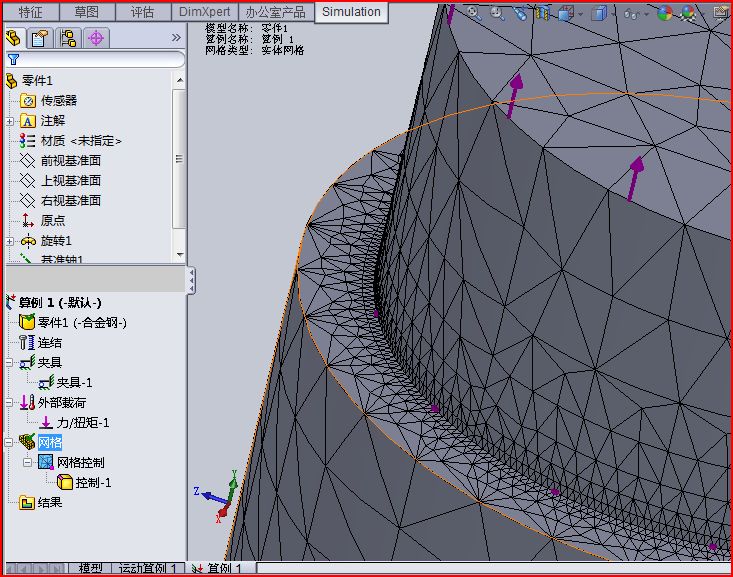This screenshot has height=577, width=733.
Task: Open the Display Style dropdown arrow
Action: [x=614, y=14]
